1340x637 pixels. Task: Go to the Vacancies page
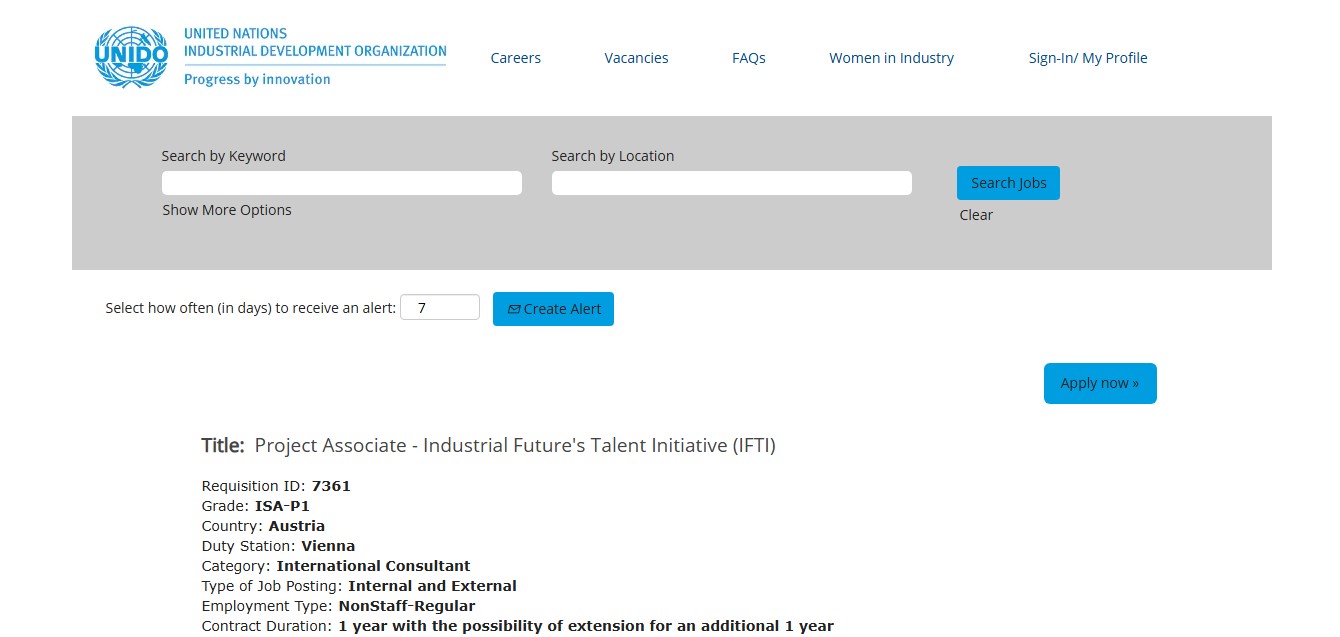click(636, 58)
